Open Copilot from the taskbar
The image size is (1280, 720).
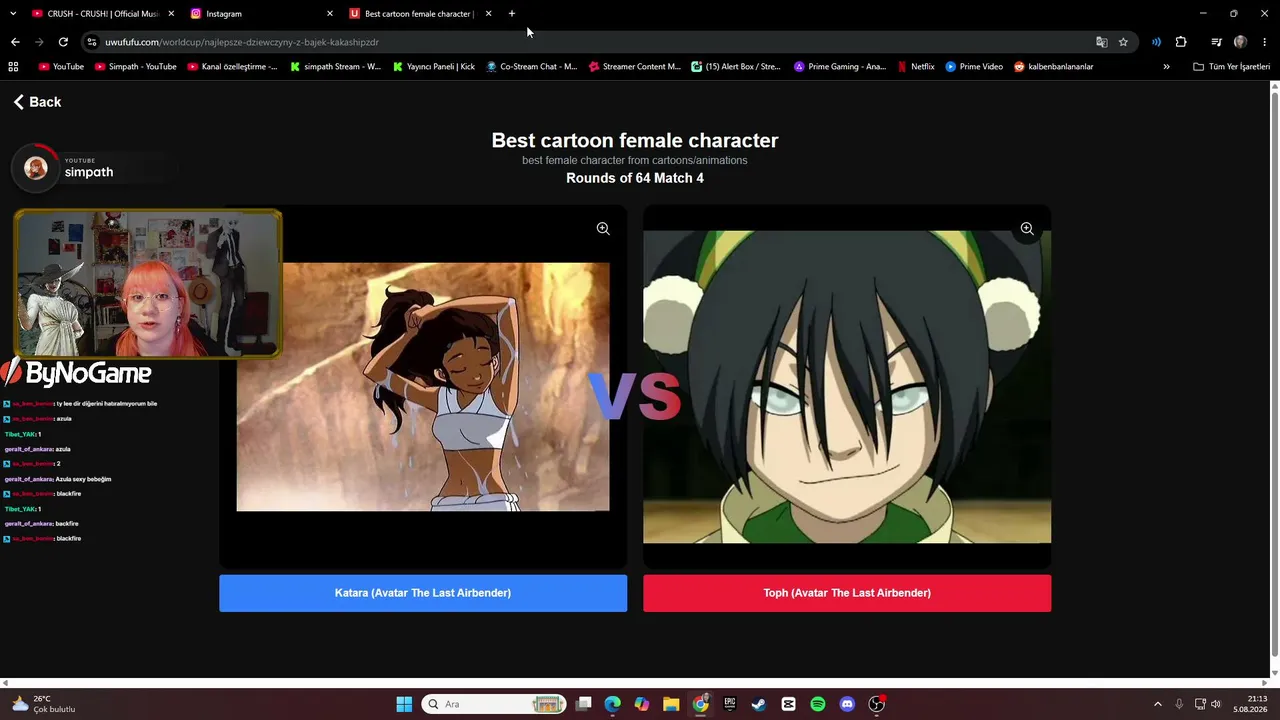[642, 704]
